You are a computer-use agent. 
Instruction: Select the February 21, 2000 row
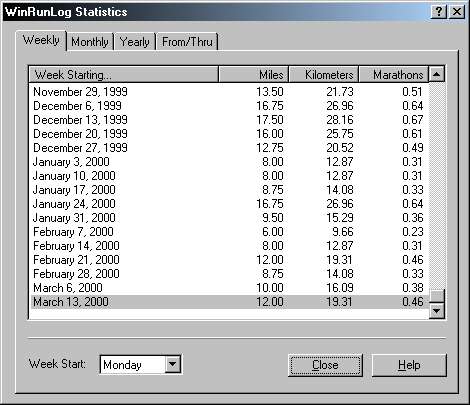click(x=229, y=260)
